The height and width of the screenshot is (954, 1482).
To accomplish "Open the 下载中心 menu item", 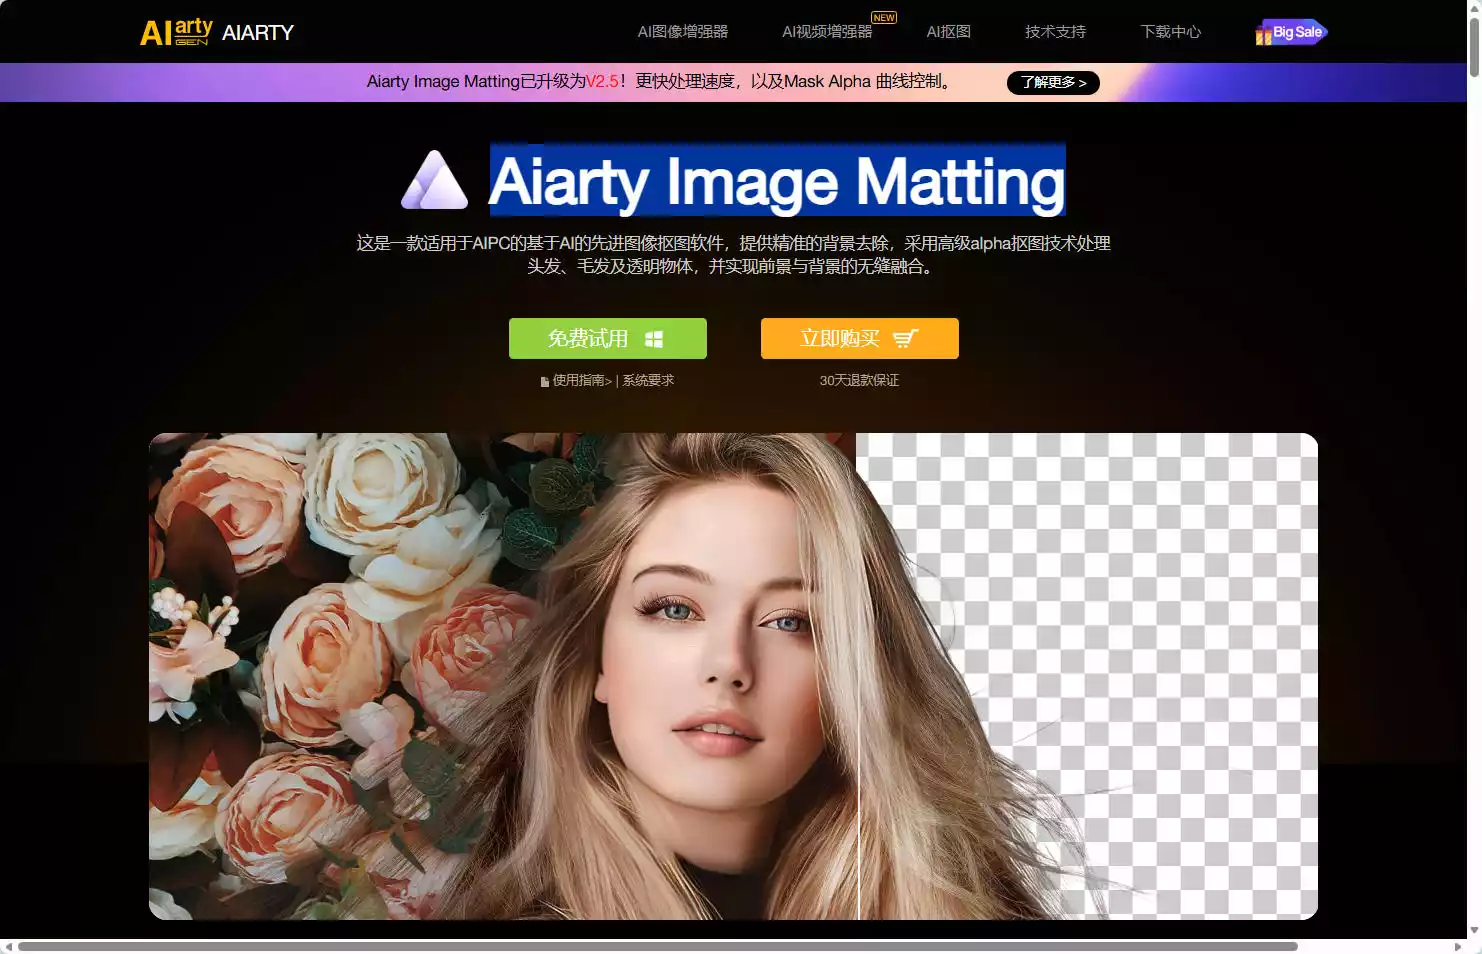I will coord(1170,32).
